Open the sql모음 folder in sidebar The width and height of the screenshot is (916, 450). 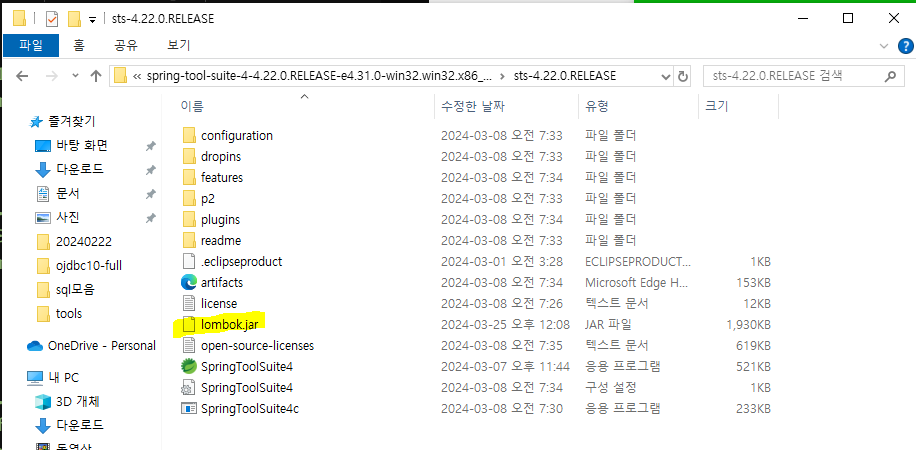point(66,289)
